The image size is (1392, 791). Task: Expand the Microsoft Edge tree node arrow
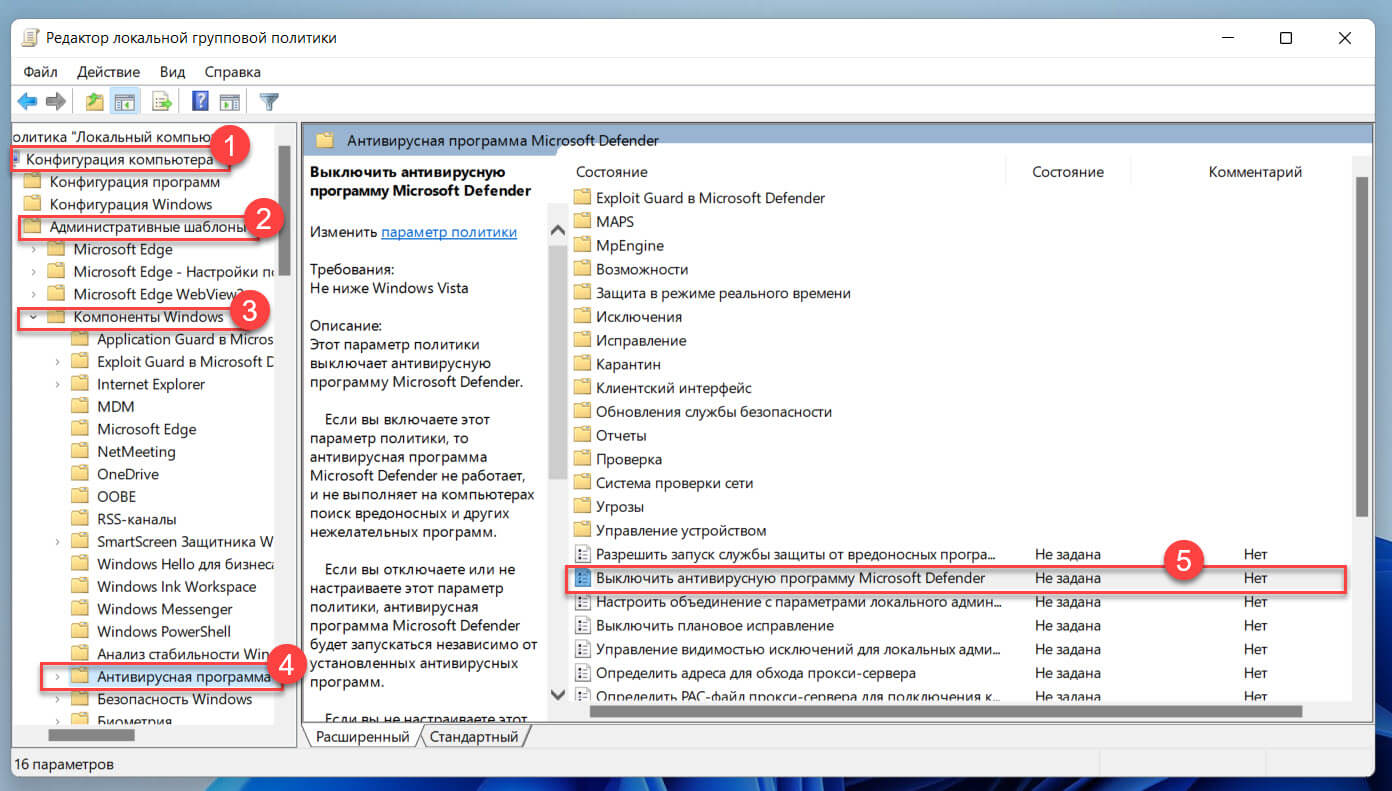33,249
